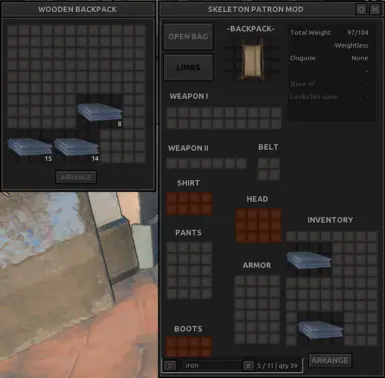Viewport: 385px width, 378px height.
Task: Click the 'Slave of' label
Action: pyautogui.click(x=303, y=84)
